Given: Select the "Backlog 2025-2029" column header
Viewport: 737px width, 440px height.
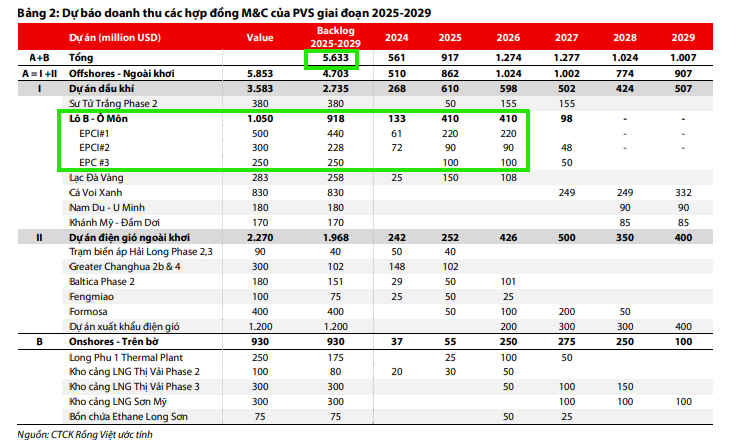Looking at the screenshot, I should pos(330,38).
